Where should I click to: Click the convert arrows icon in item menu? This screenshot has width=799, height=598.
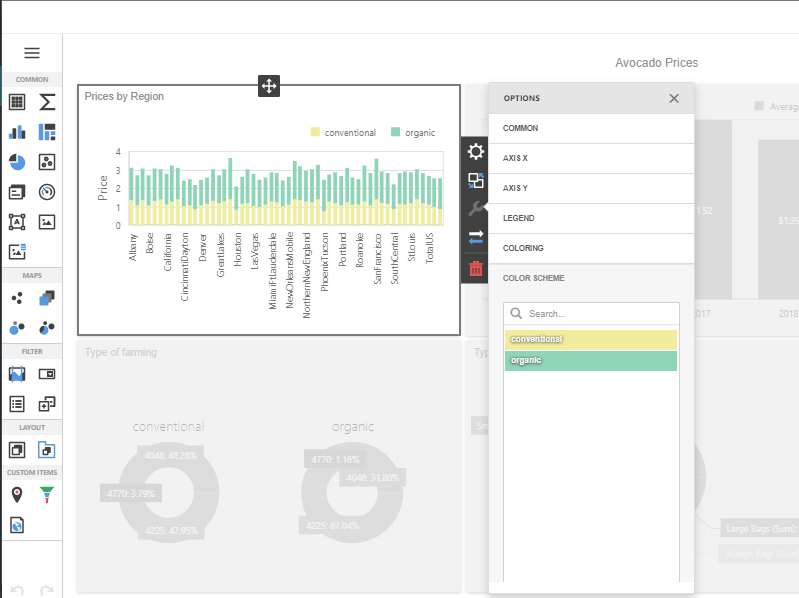[475, 238]
